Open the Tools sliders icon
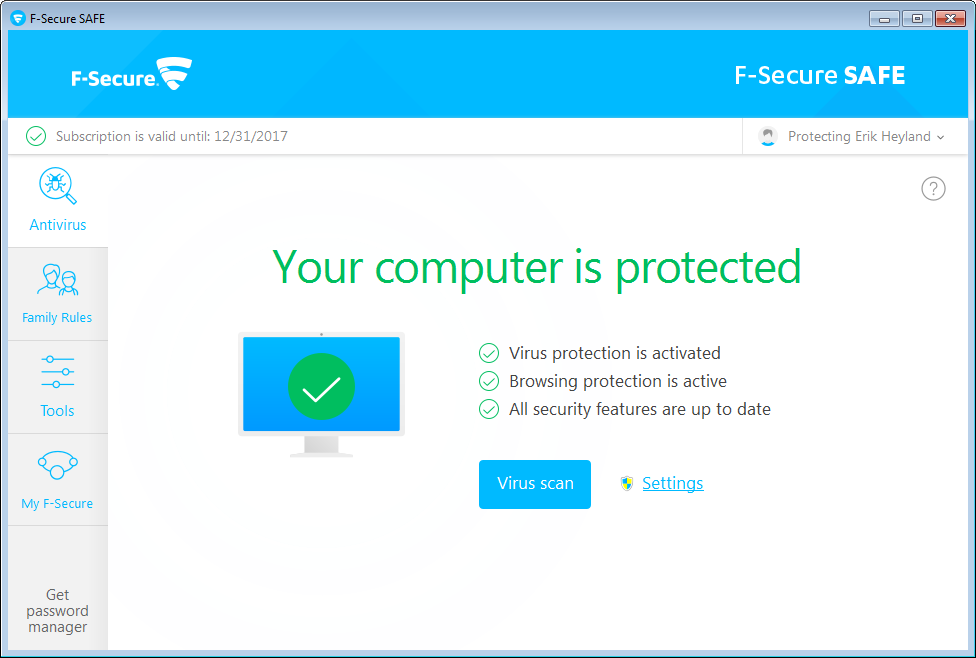 tap(57, 372)
